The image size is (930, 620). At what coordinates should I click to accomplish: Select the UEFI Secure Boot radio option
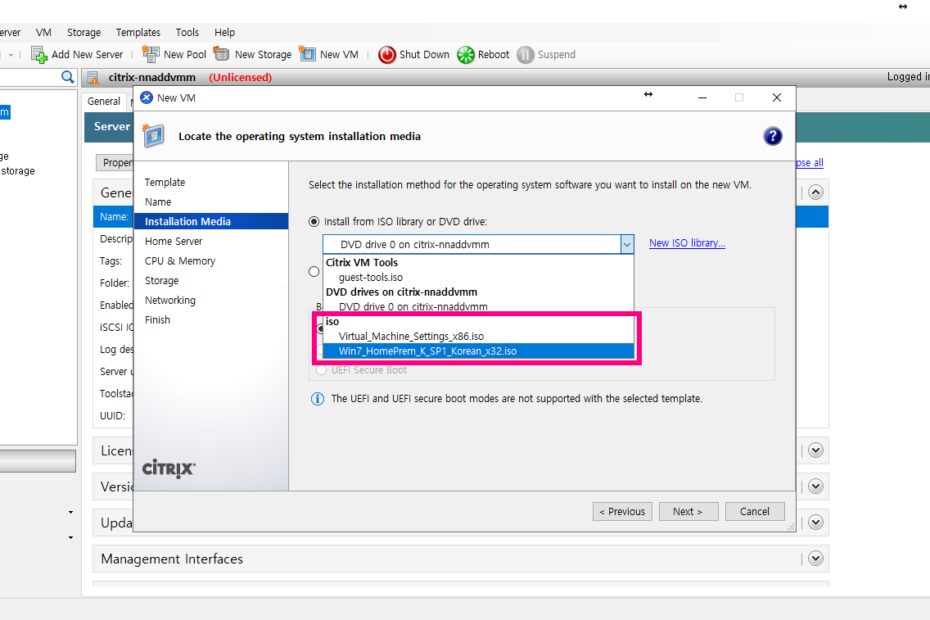pyautogui.click(x=321, y=370)
